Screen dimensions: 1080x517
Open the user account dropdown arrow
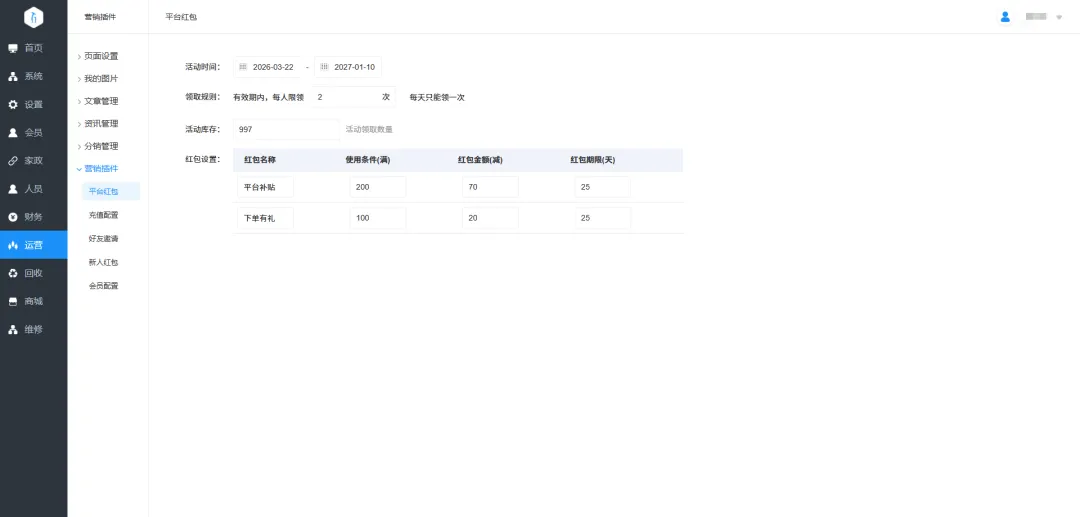[1059, 18]
